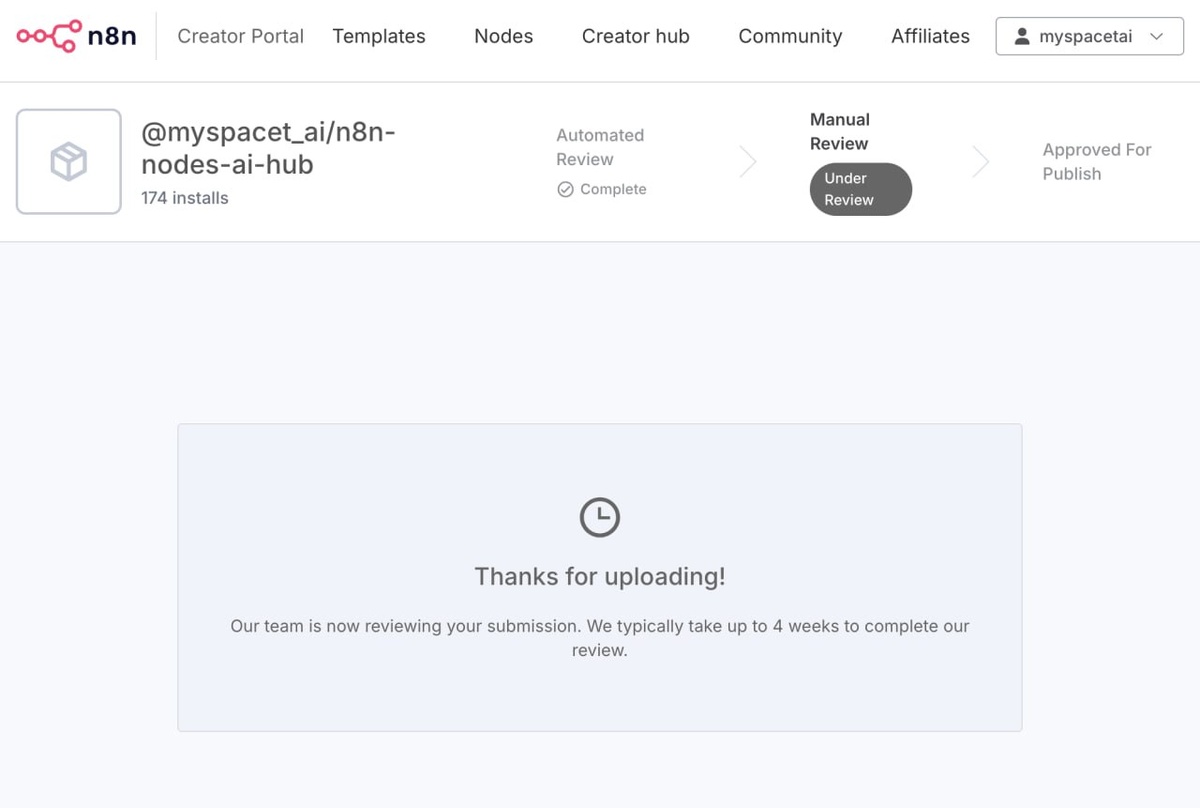This screenshot has width=1200, height=808.
Task: Click the 174 installs text
Action: coord(185,198)
